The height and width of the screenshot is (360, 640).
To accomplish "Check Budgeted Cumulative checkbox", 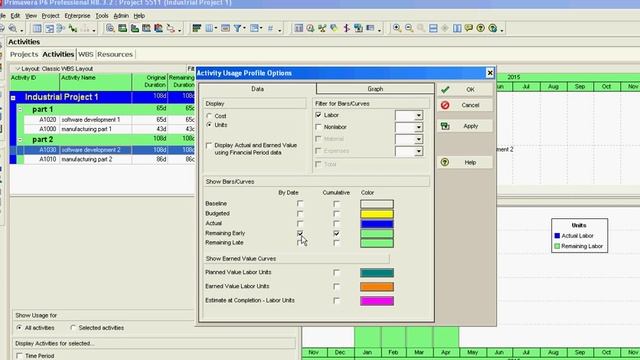I will (336, 213).
